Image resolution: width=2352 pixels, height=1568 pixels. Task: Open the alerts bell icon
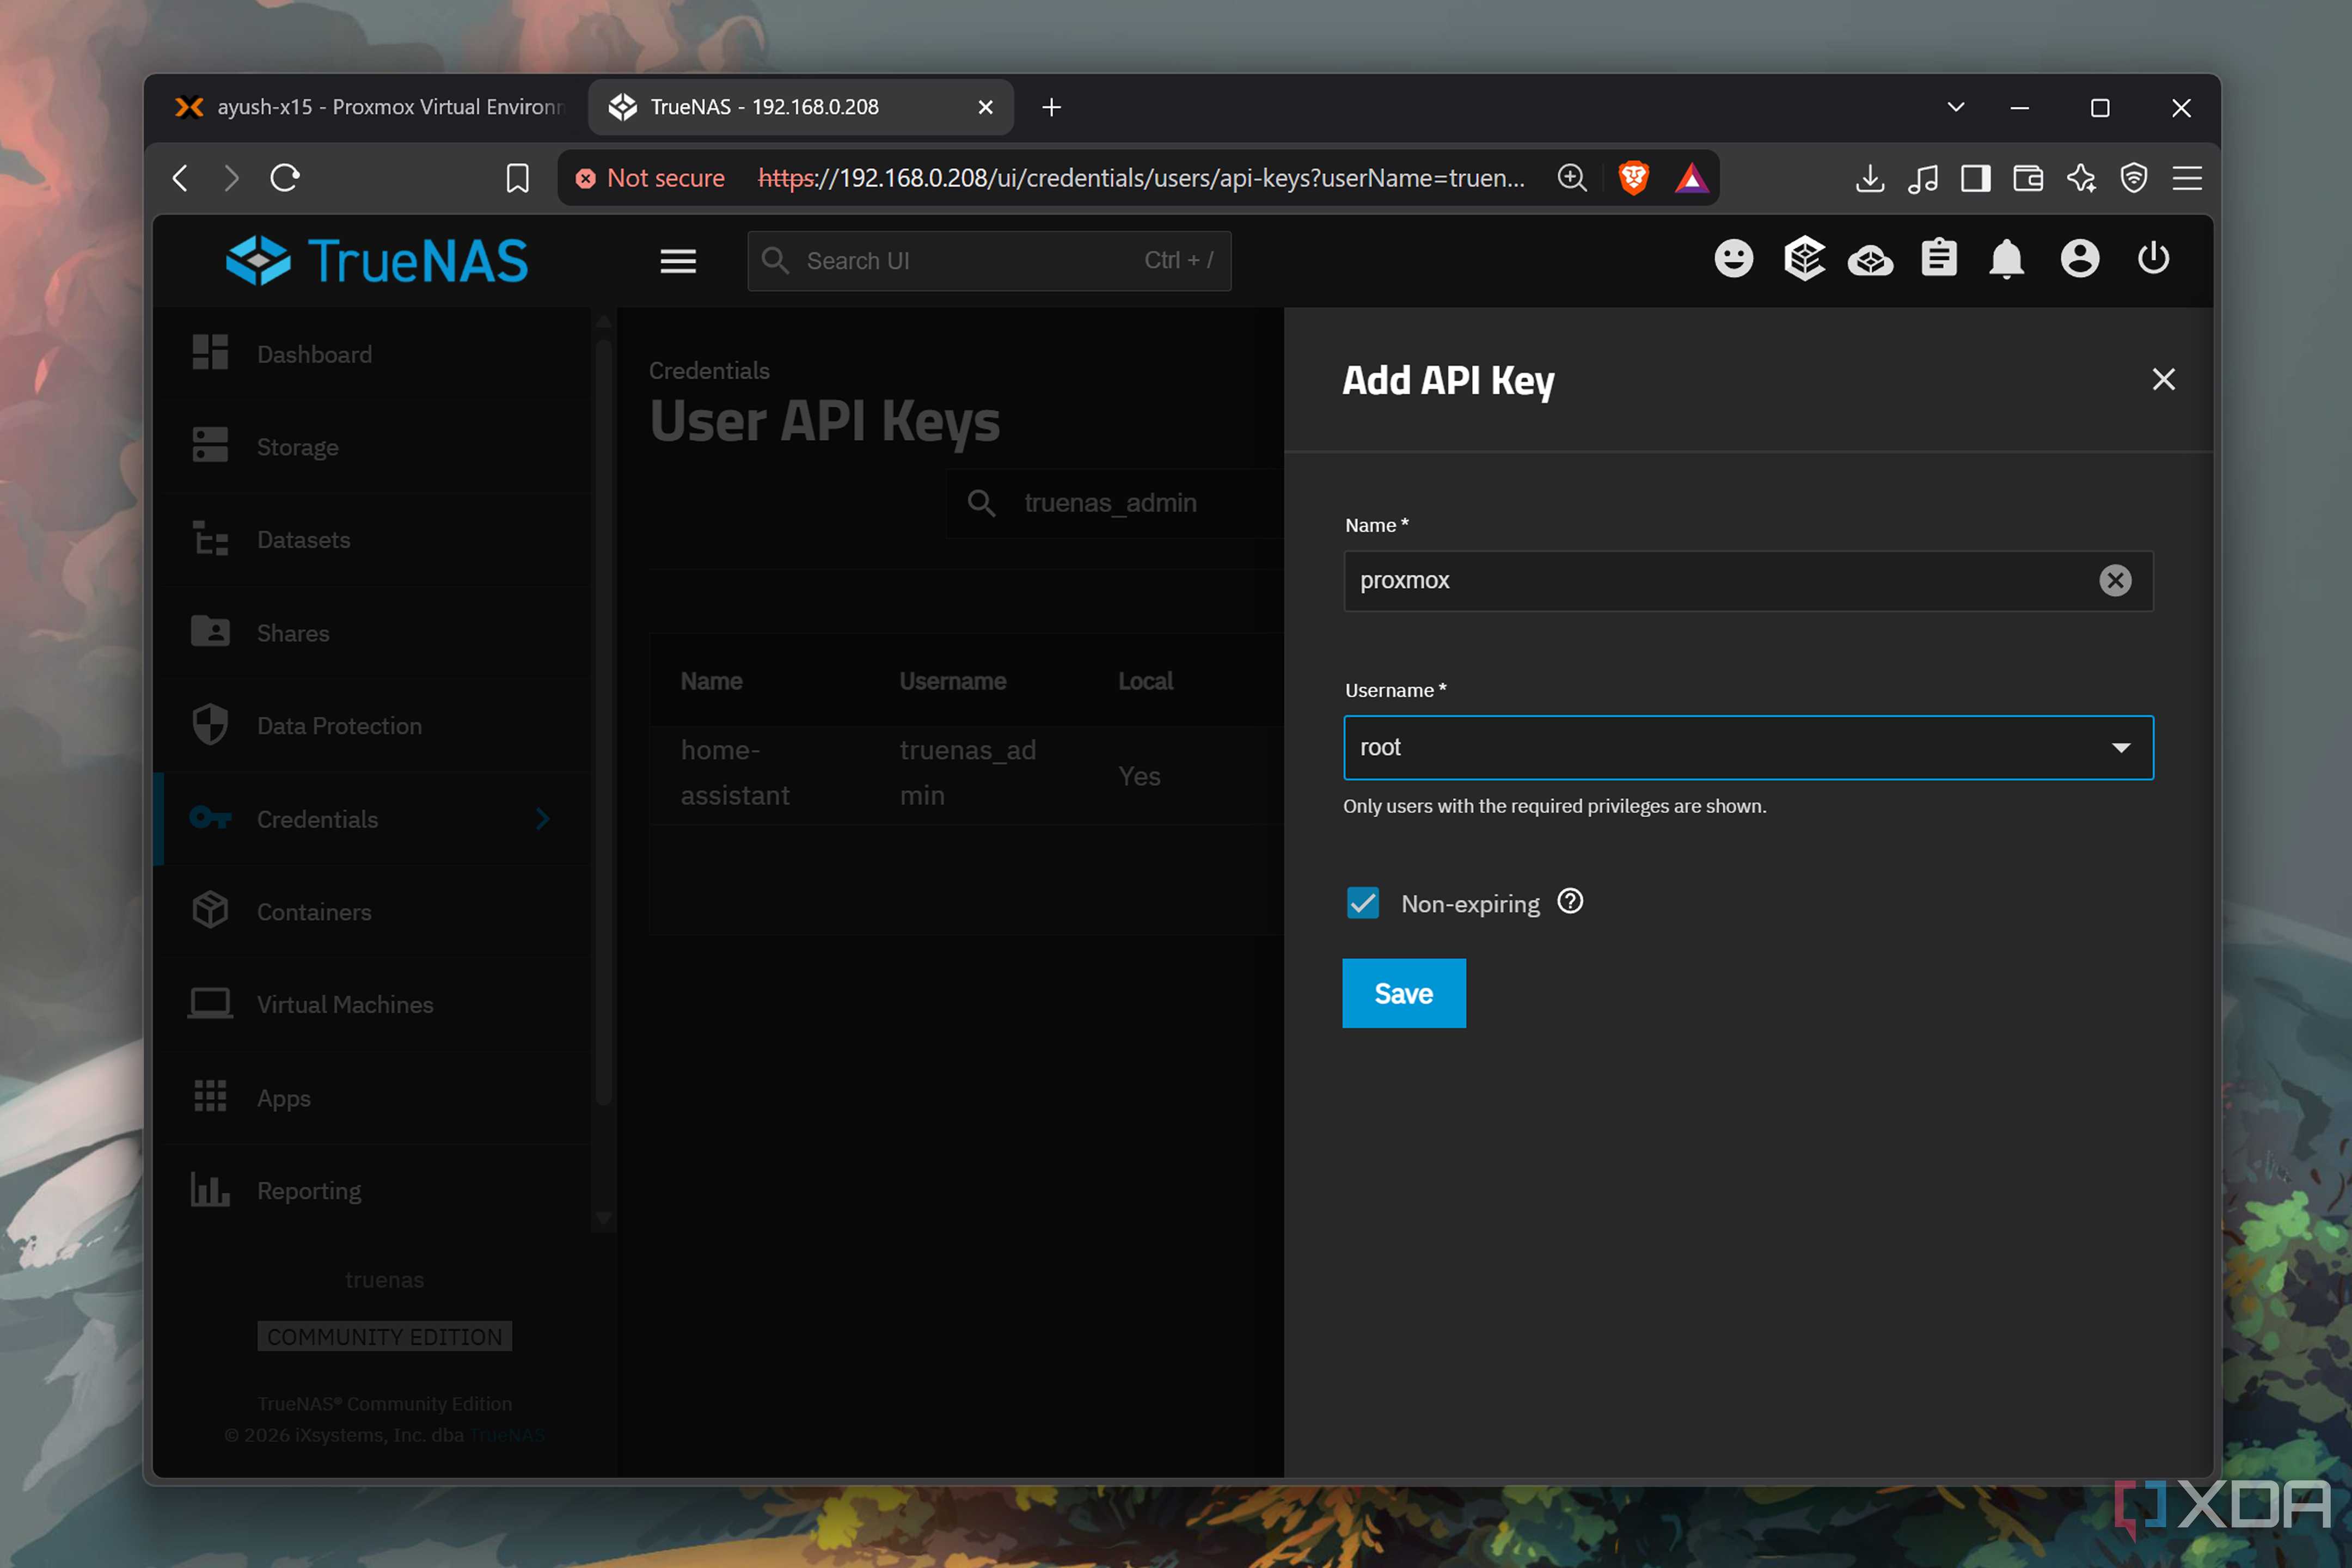2006,260
